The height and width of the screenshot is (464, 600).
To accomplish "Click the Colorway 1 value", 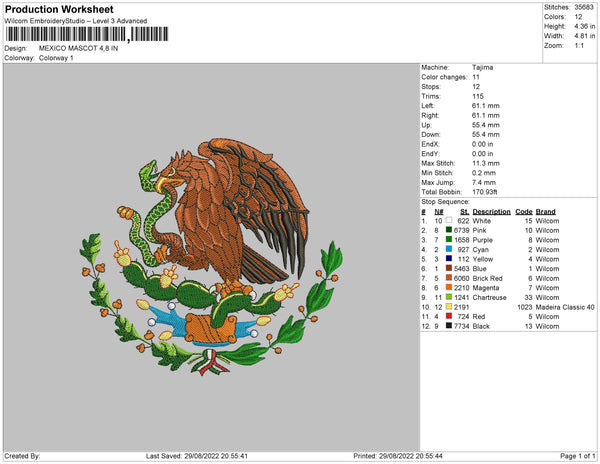I will point(56,58).
